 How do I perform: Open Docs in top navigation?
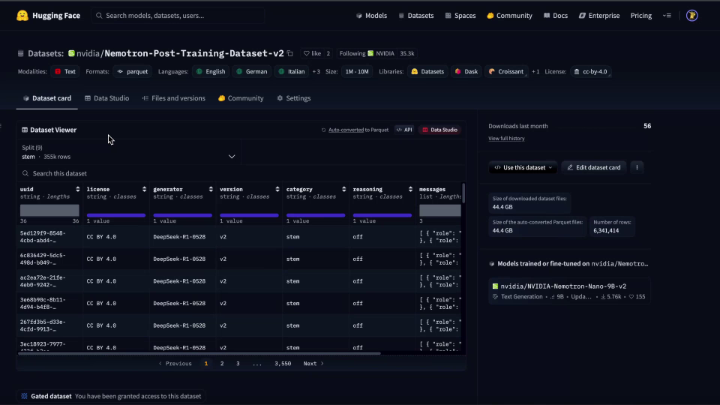tap(556, 16)
